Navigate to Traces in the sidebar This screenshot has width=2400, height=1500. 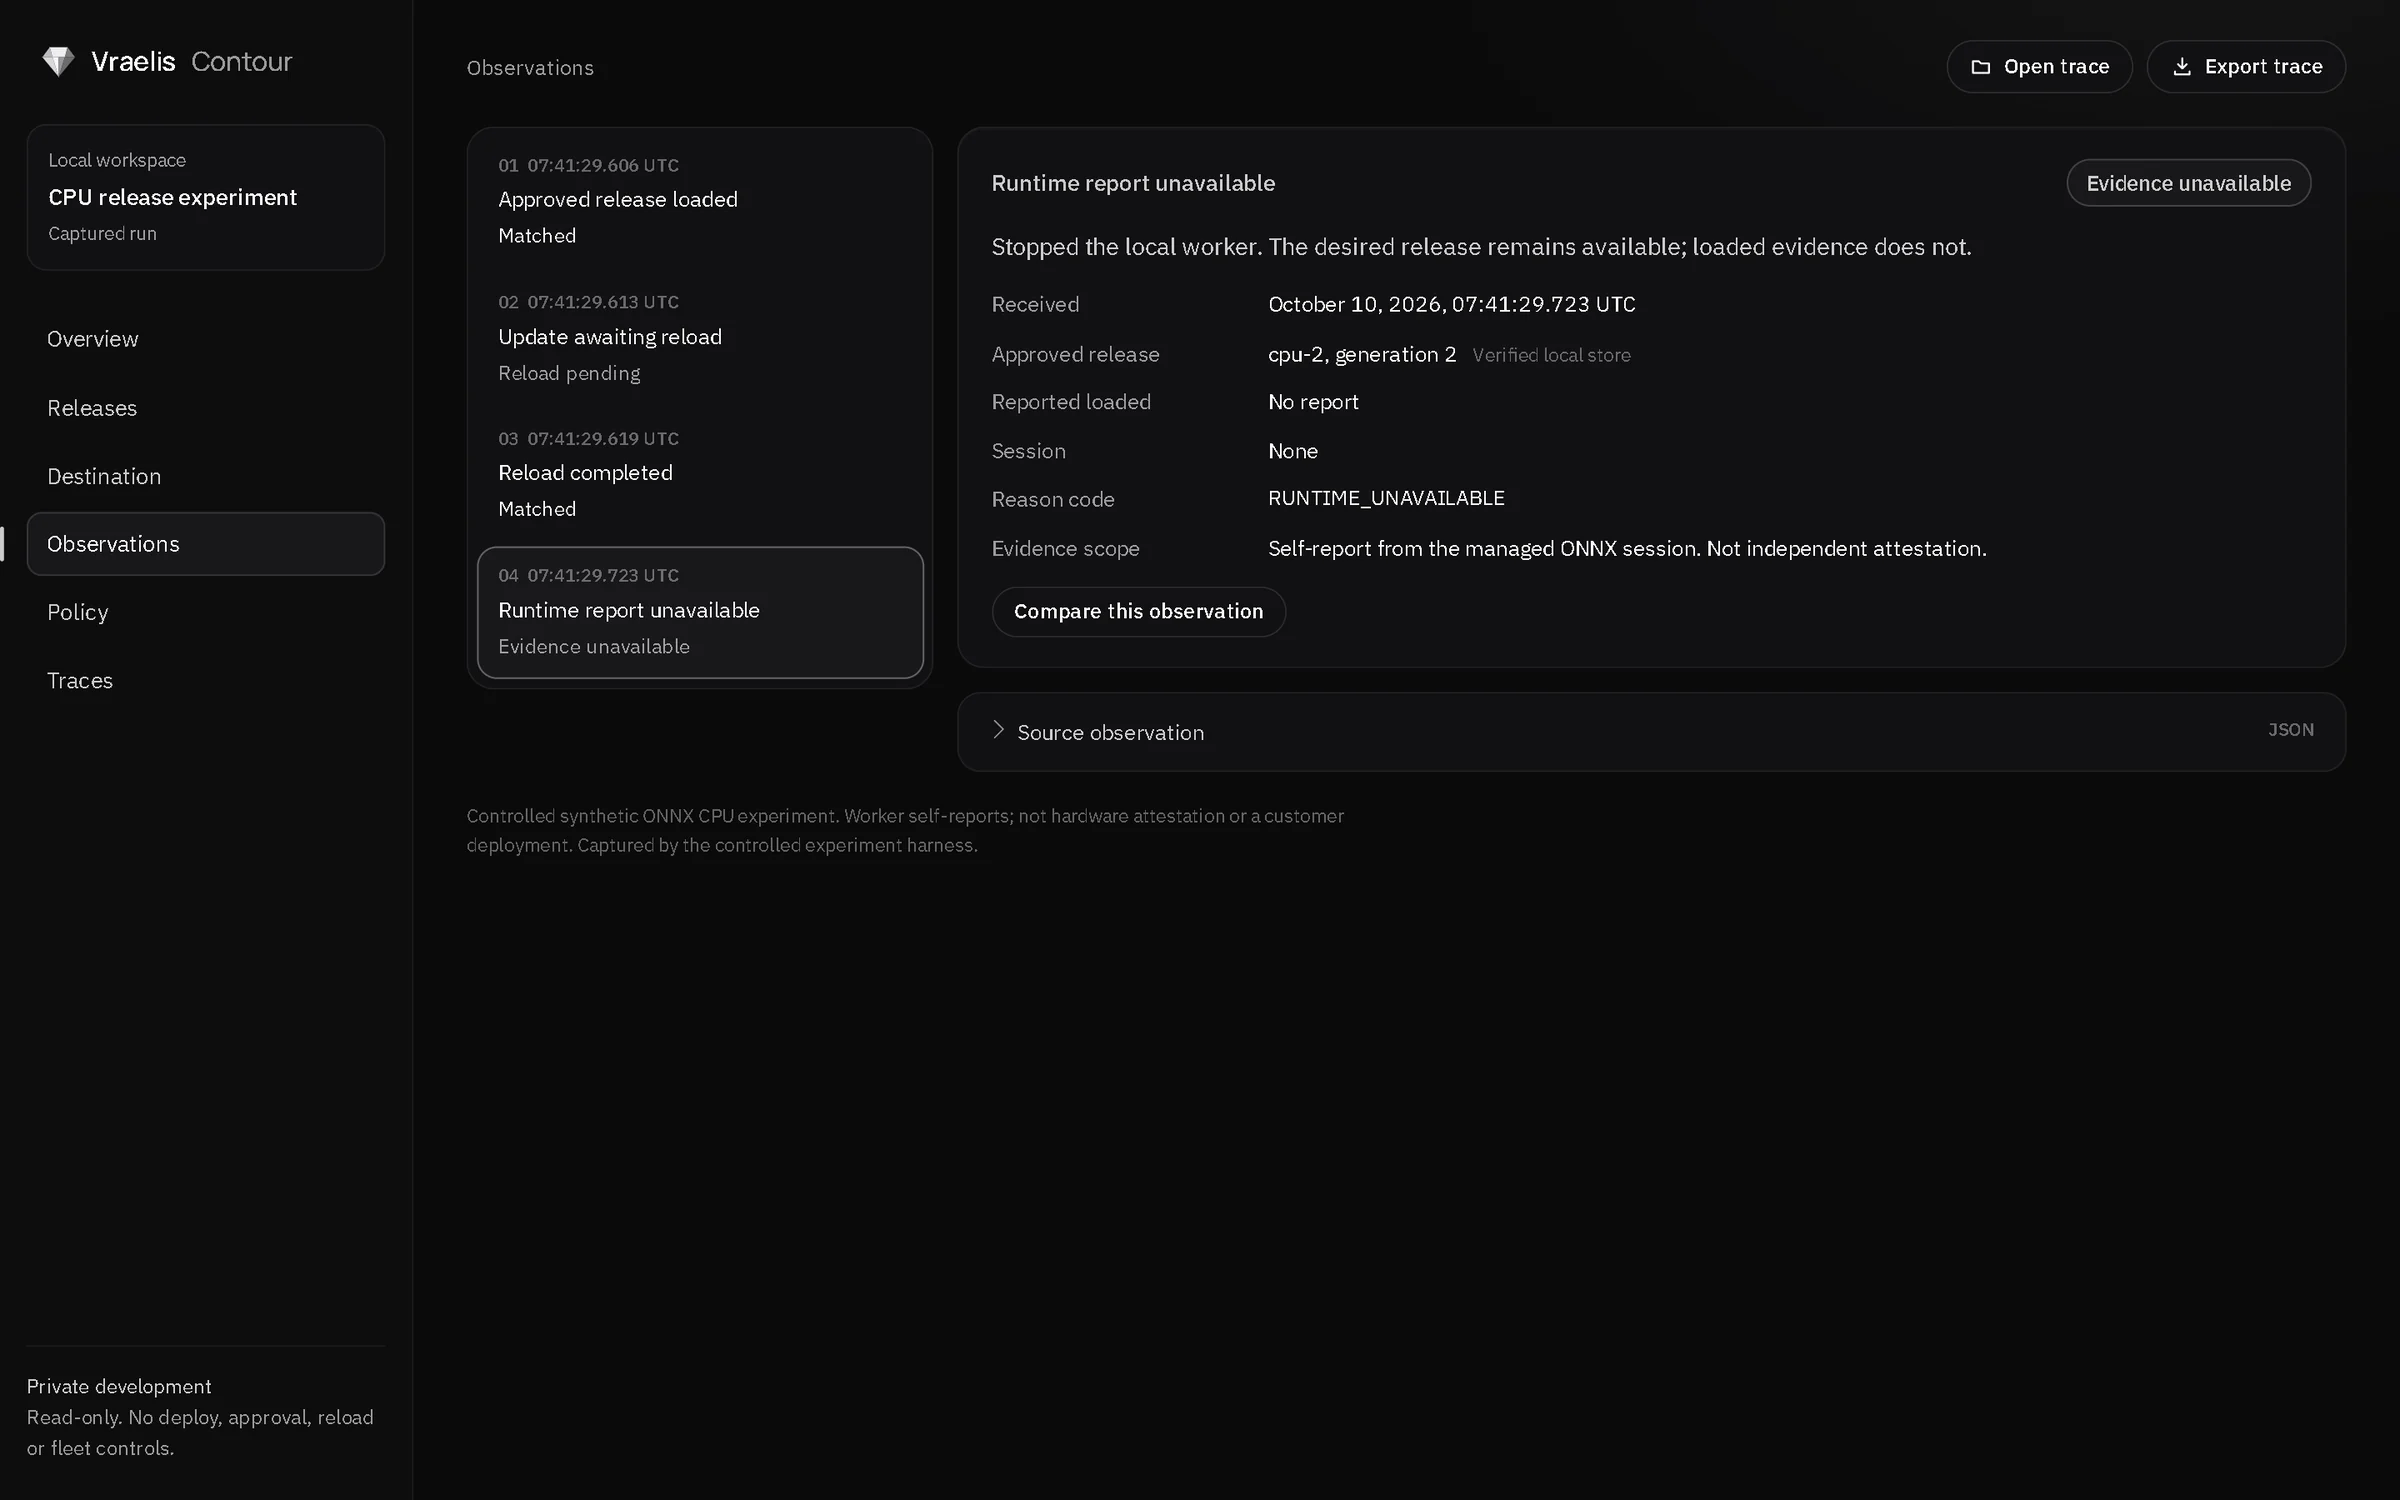click(205, 680)
